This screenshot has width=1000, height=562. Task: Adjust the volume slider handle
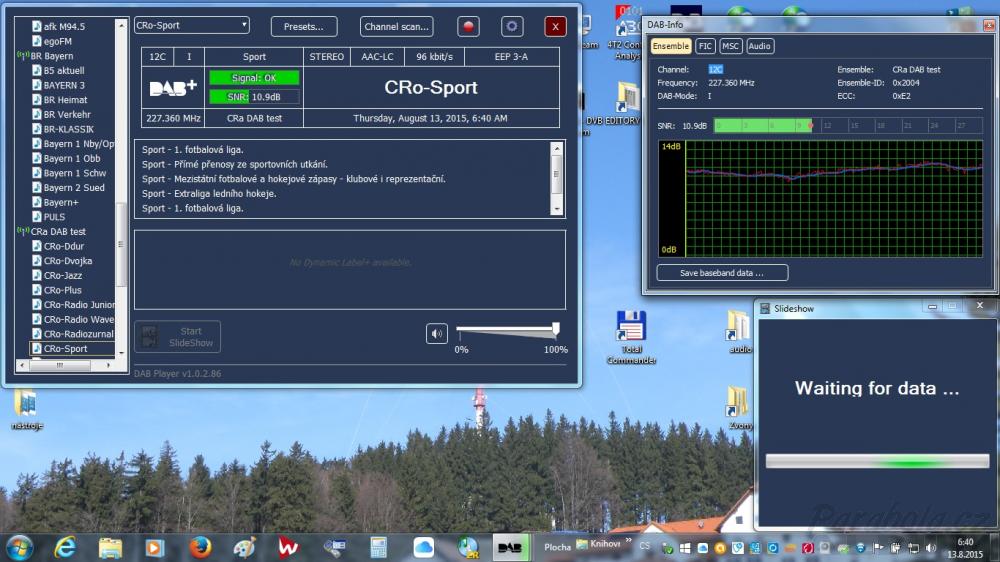(x=555, y=329)
